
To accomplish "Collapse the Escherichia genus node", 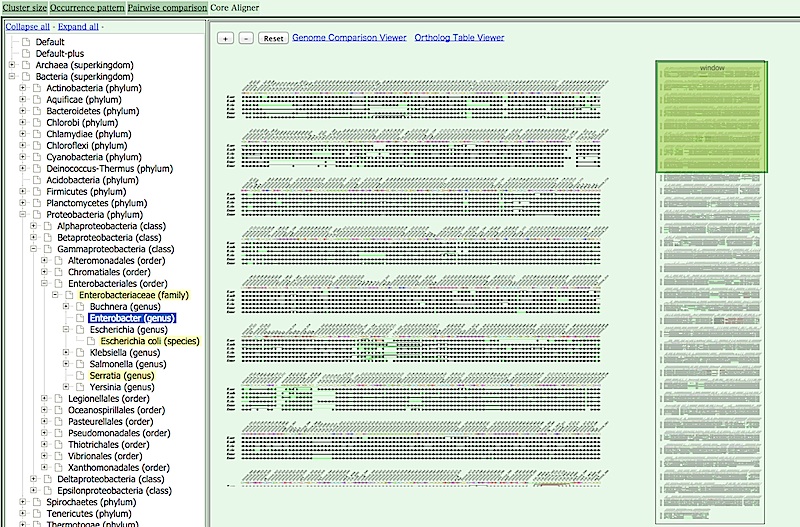I will (x=67, y=329).
